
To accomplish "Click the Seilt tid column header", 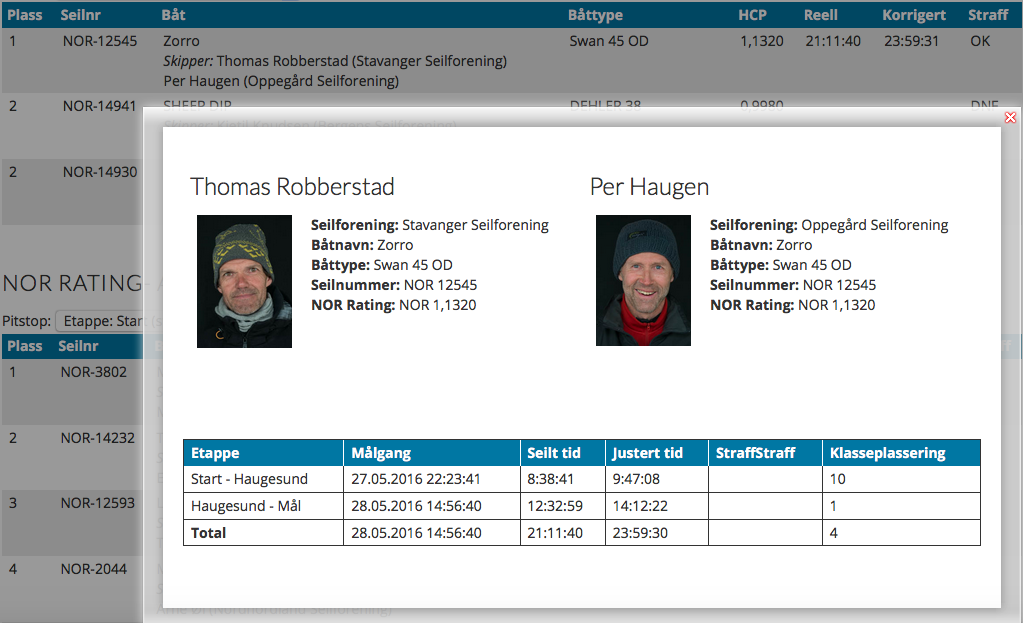I will click(x=562, y=453).
